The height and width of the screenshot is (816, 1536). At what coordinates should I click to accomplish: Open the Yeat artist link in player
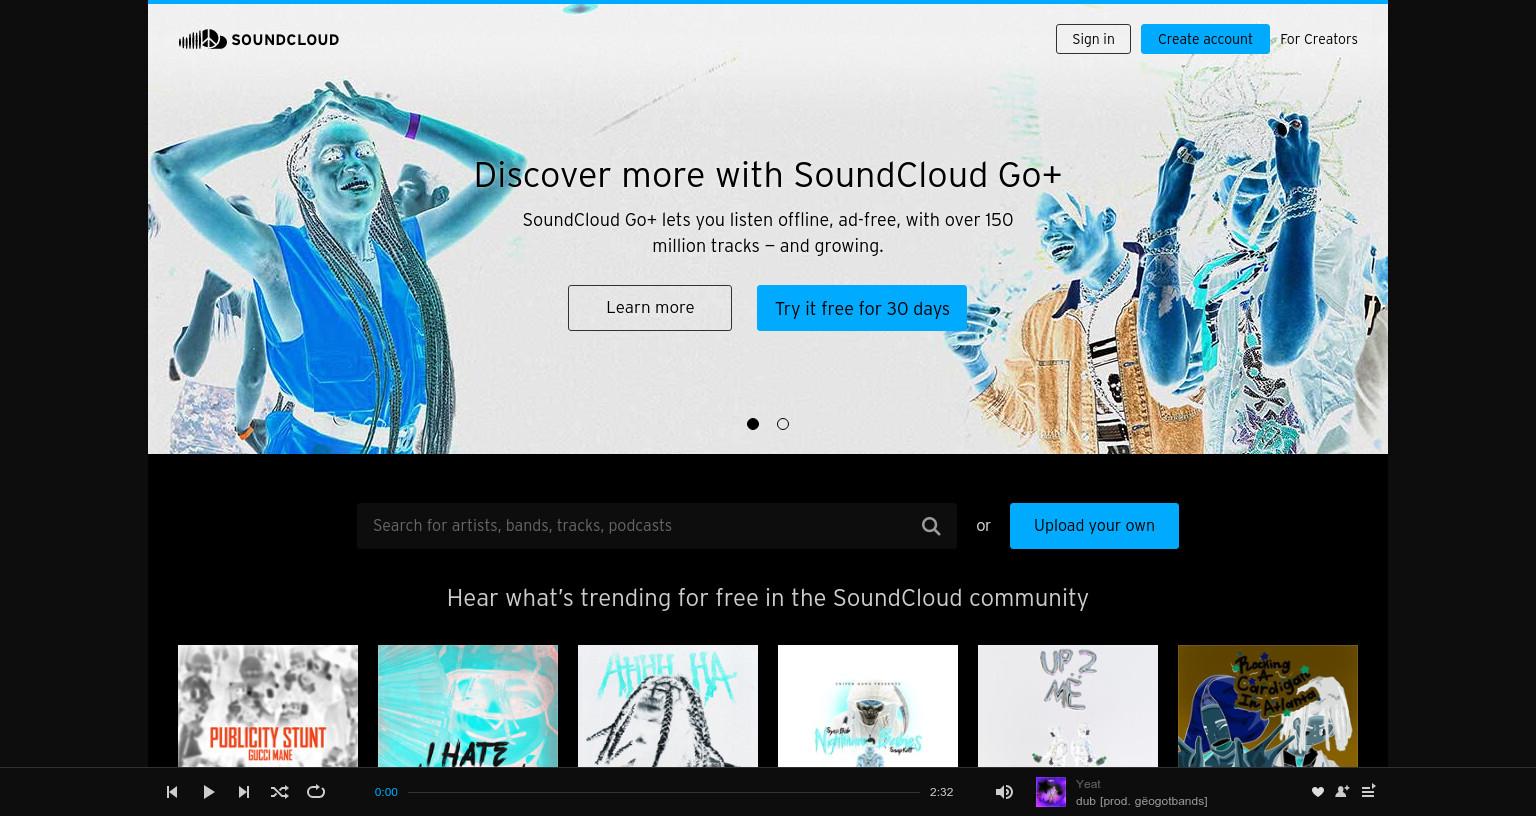[1088, 784]
